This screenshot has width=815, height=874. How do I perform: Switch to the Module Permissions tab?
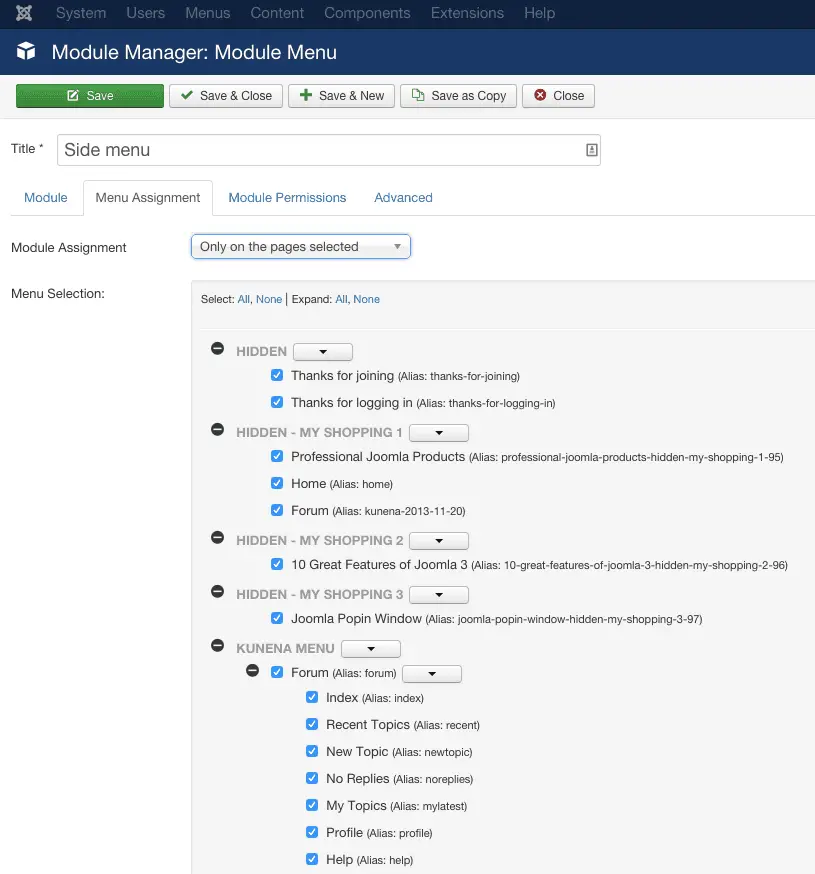pyautogui.click(x=287, y=198)
